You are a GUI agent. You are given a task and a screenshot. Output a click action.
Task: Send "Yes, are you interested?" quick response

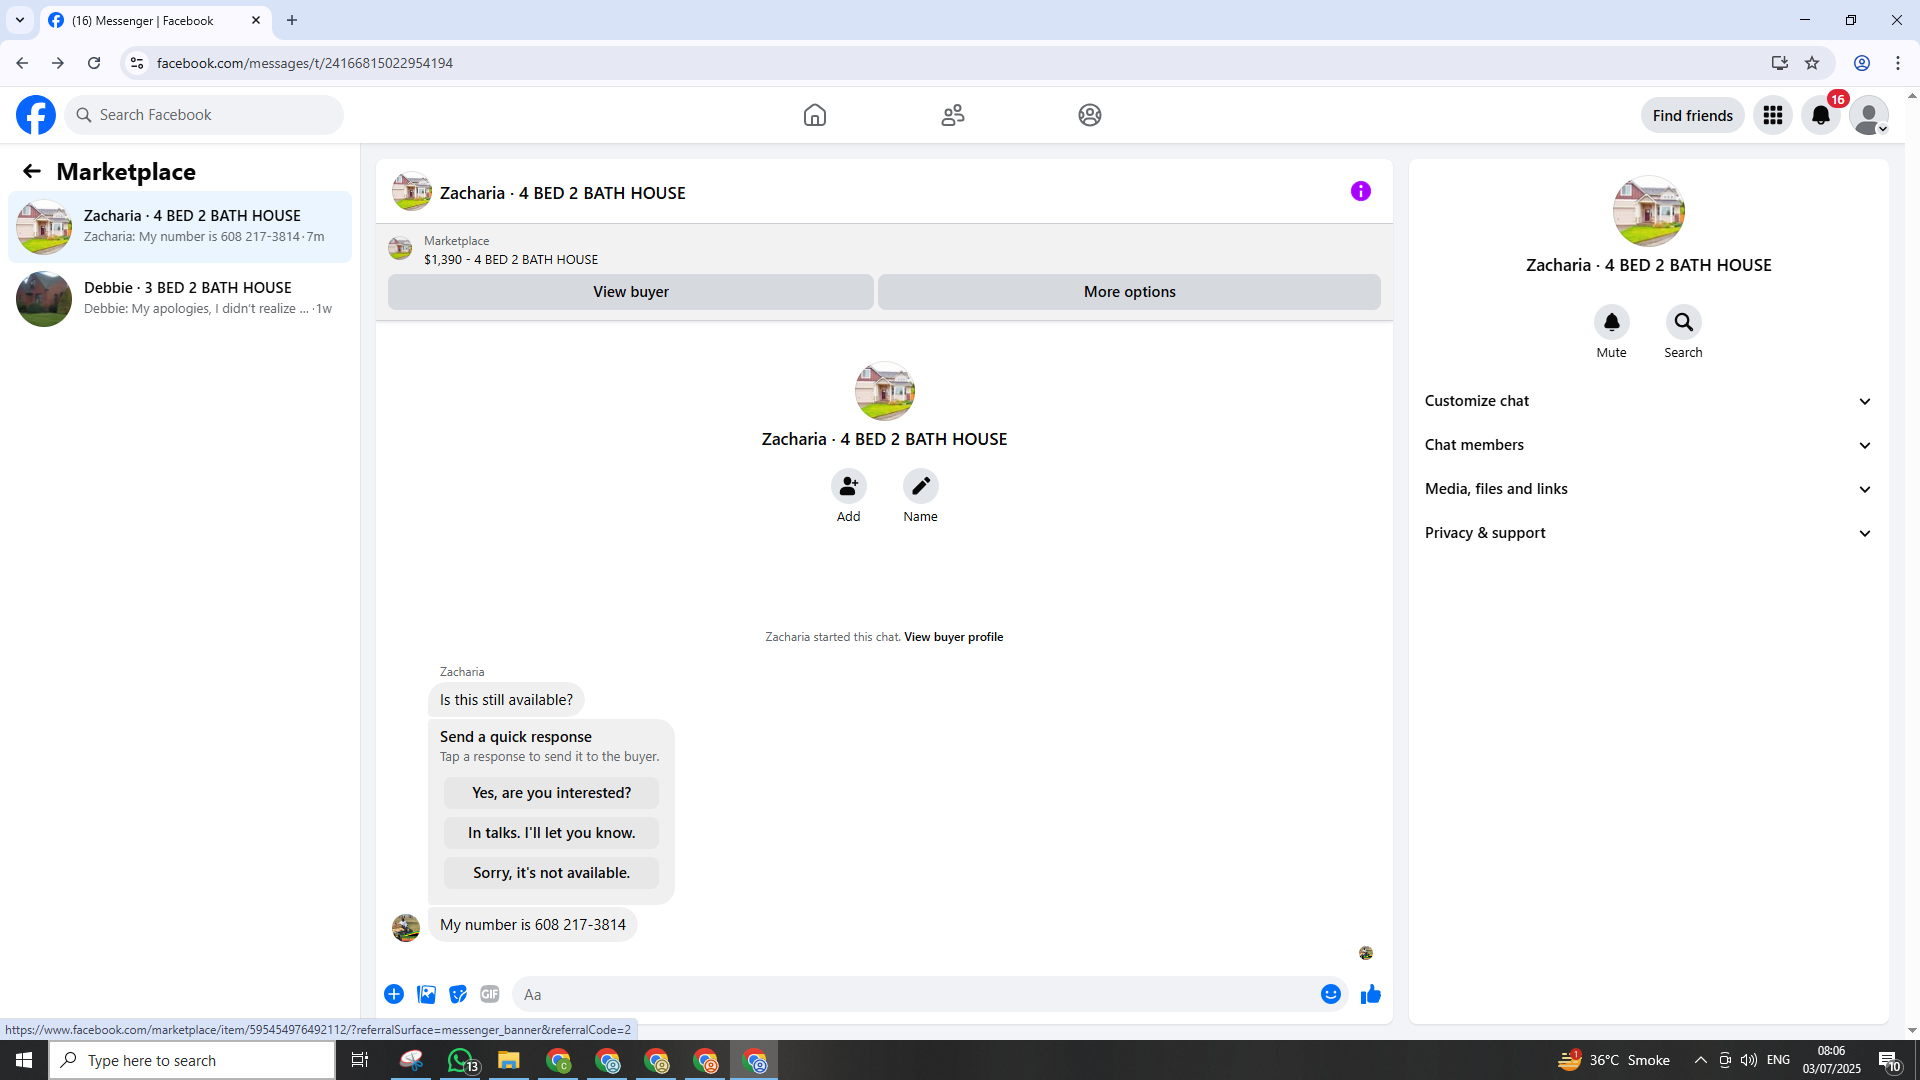click(551, 793)
